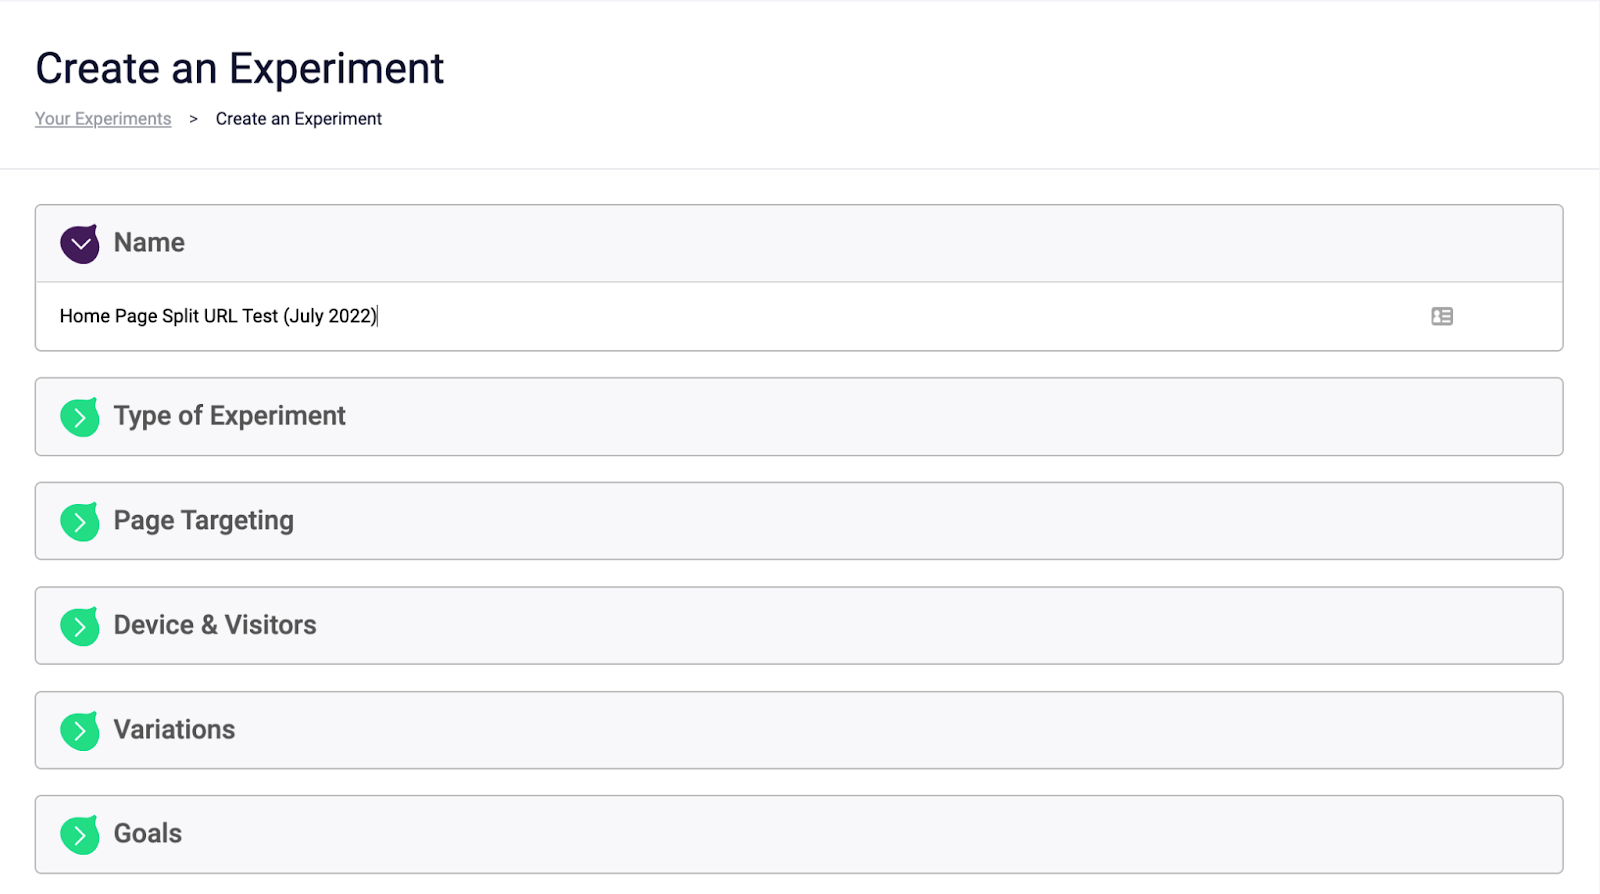Click the green arrow icon beside Variations
Viewport: 1600px width, 894px height.
pyautogui.click(x=80, y=730)
